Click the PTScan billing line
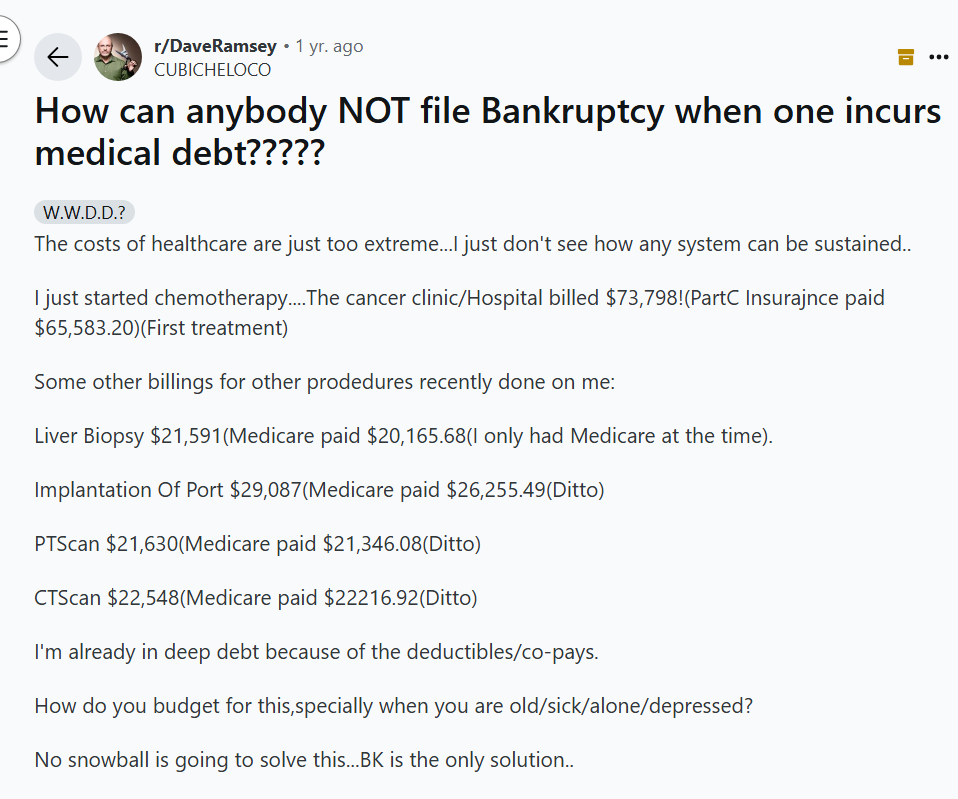Screen dimensions: 958x799 click(257, 544)
